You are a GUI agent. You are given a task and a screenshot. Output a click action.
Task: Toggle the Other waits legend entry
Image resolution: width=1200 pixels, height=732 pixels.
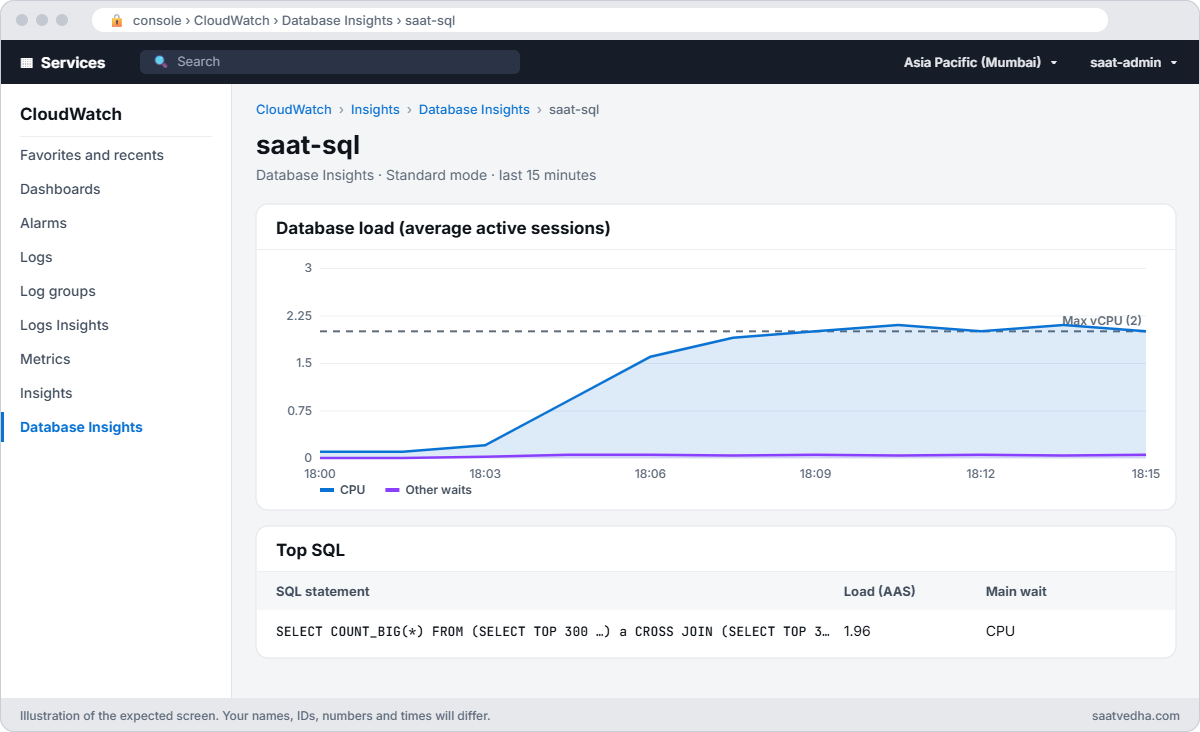point(428,490)
